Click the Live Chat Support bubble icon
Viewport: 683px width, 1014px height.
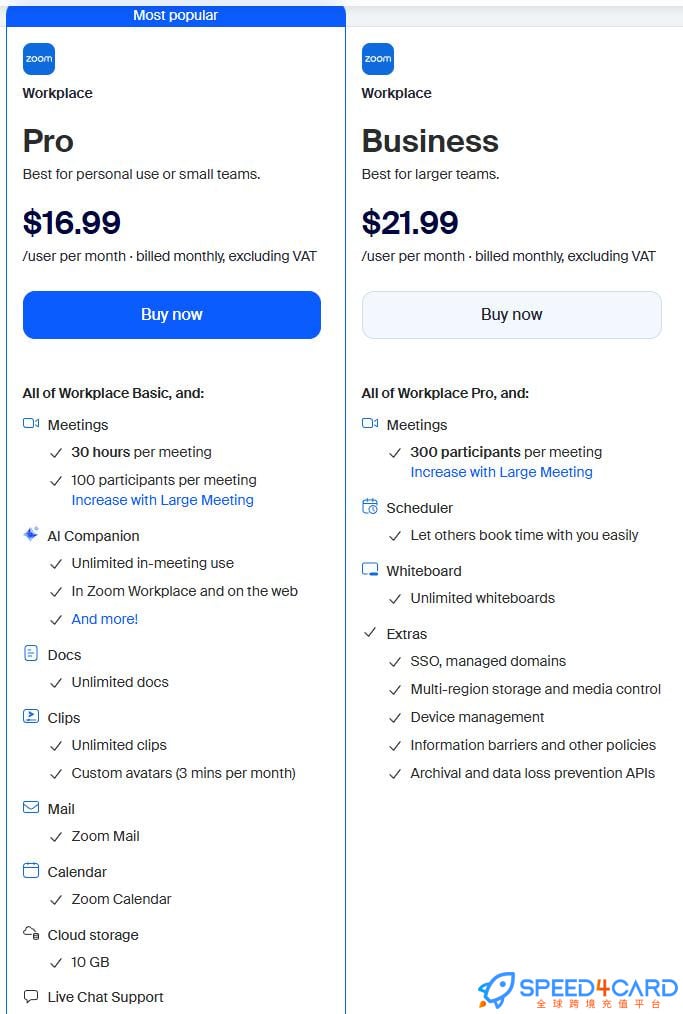coord(31,996)
